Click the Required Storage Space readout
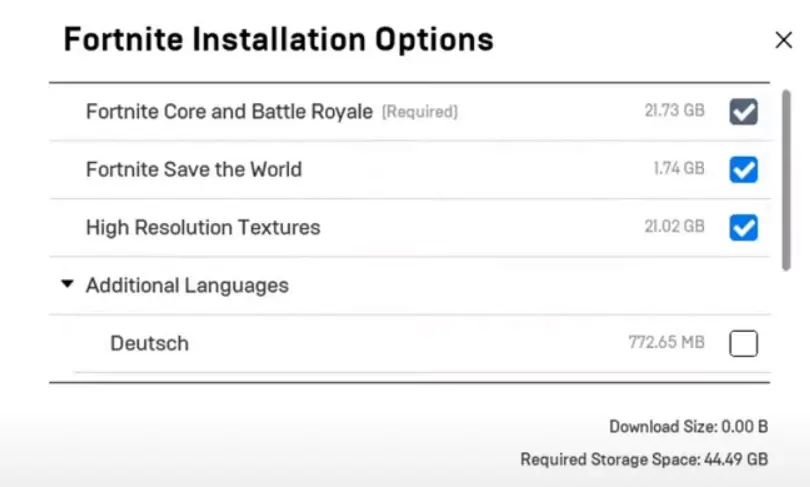This screenshot has width=810, height=487. coord(644,460)
